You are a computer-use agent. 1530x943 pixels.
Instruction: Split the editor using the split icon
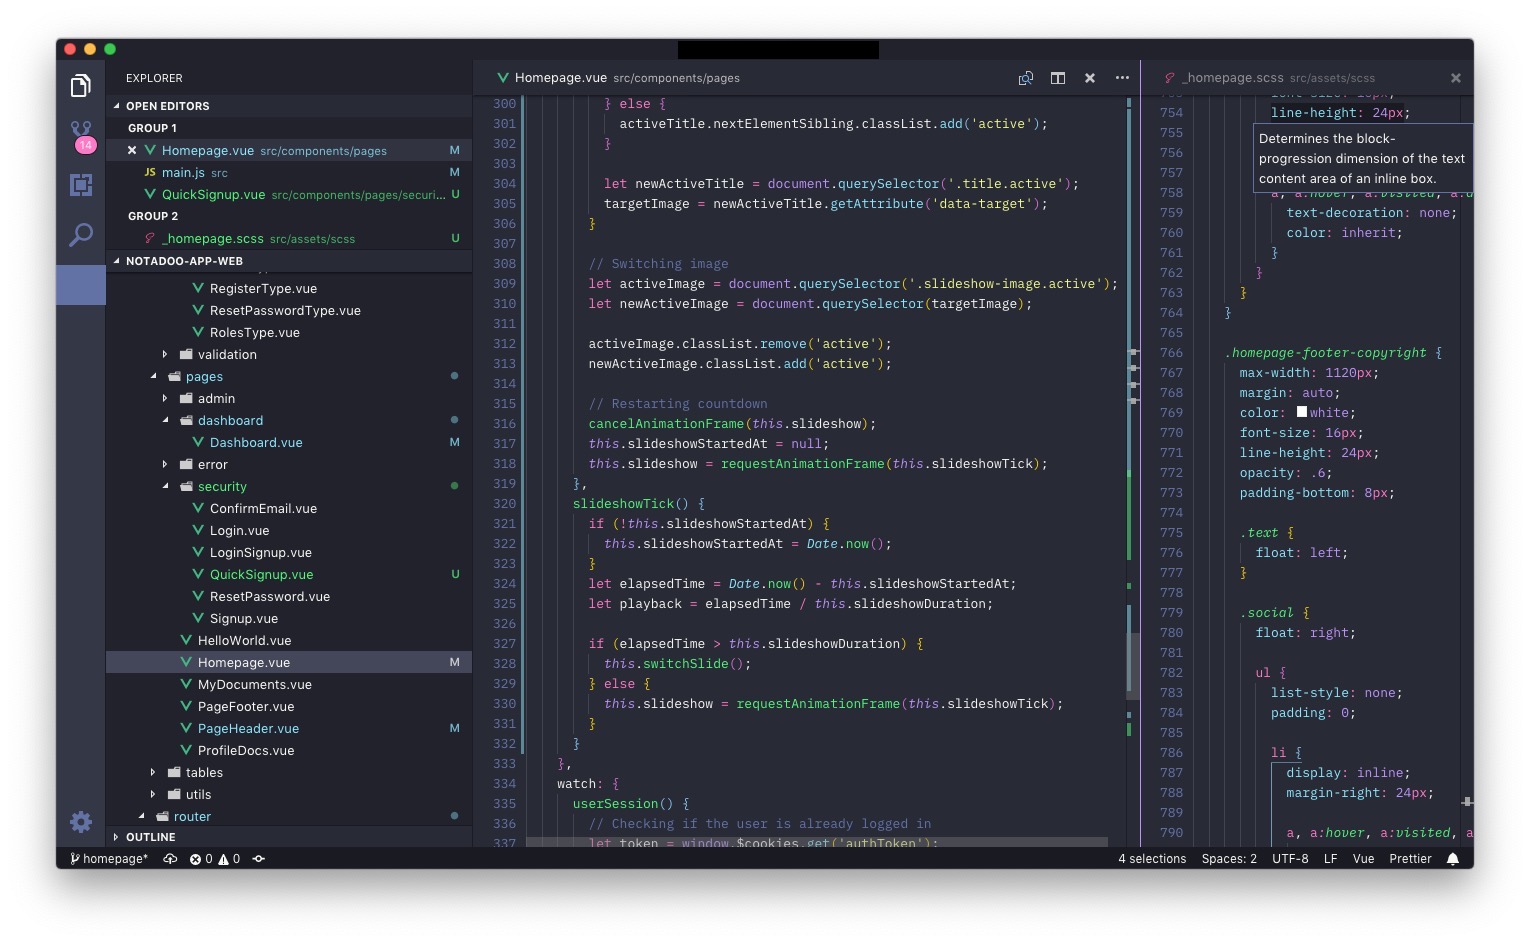1058,78
